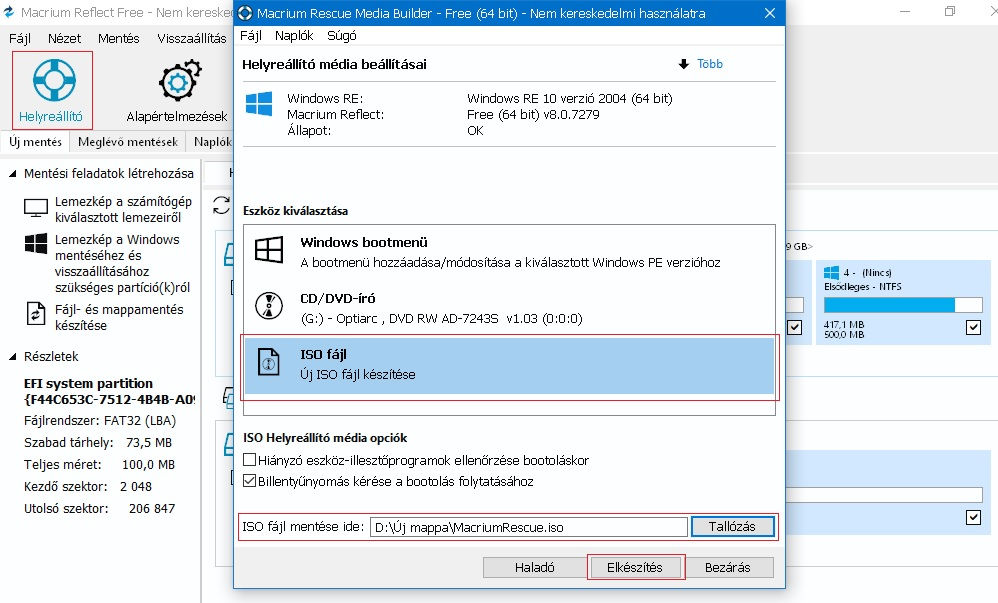The image size is (998, 603).
Task: Collapse the Részletek section
Action: 13,357
